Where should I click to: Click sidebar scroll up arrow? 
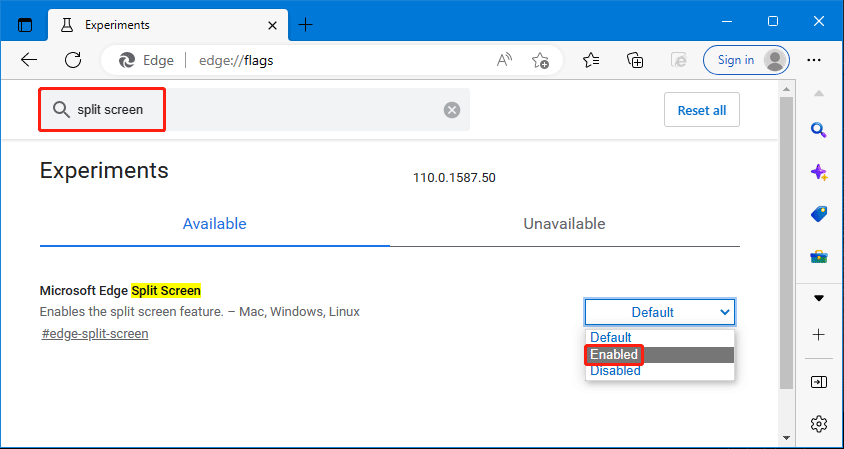click(x=819, y=94)
